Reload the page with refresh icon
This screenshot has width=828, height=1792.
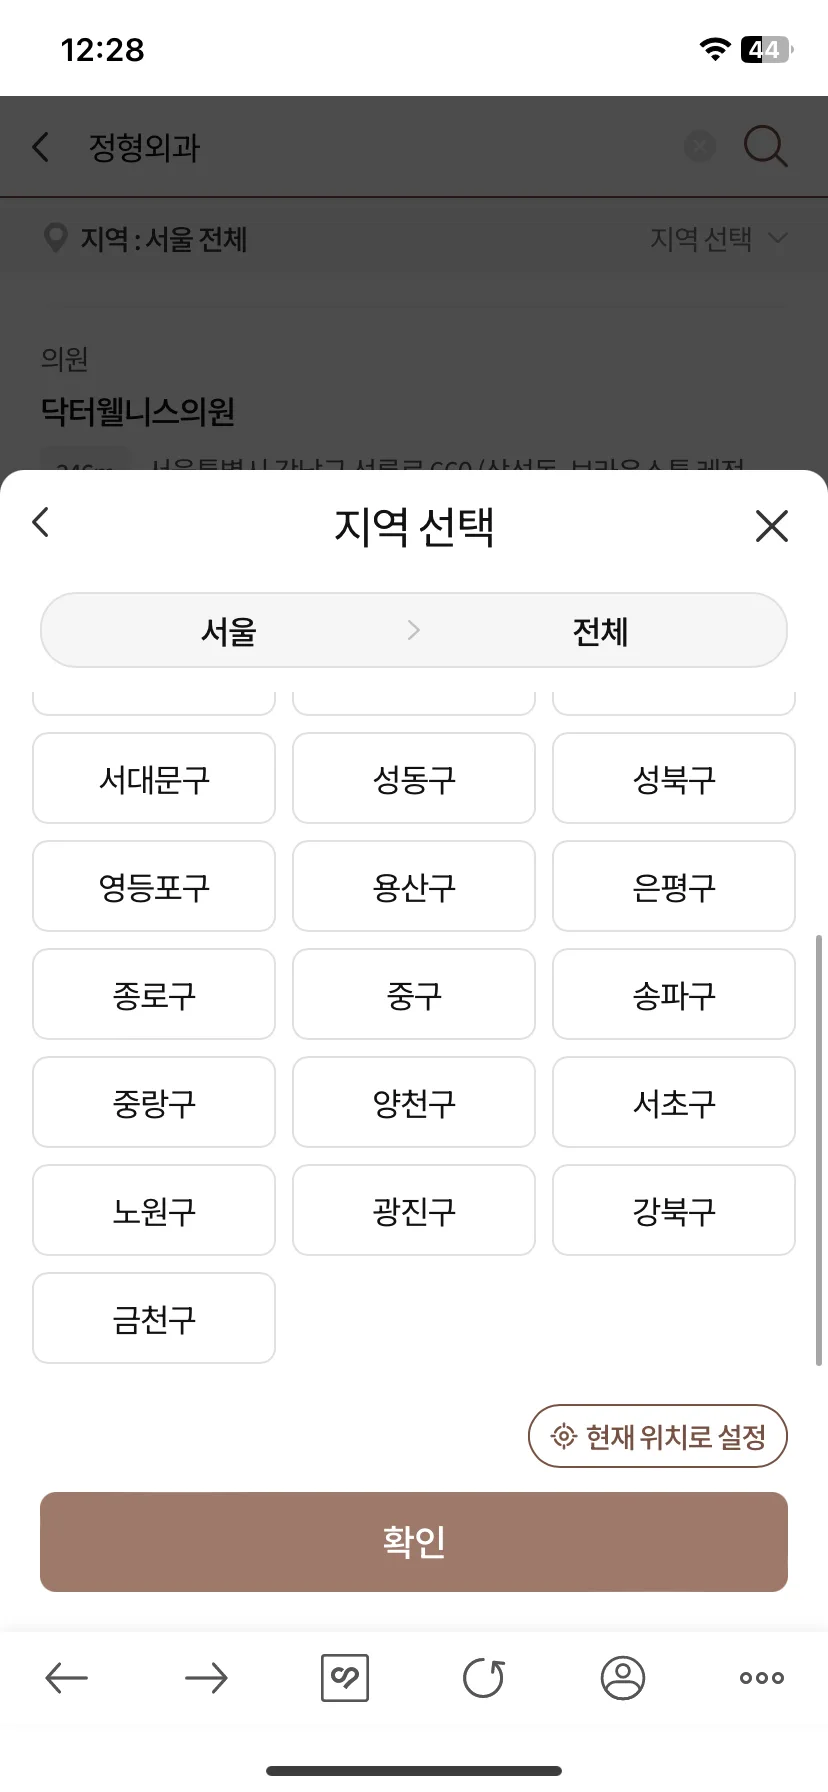484,1678
